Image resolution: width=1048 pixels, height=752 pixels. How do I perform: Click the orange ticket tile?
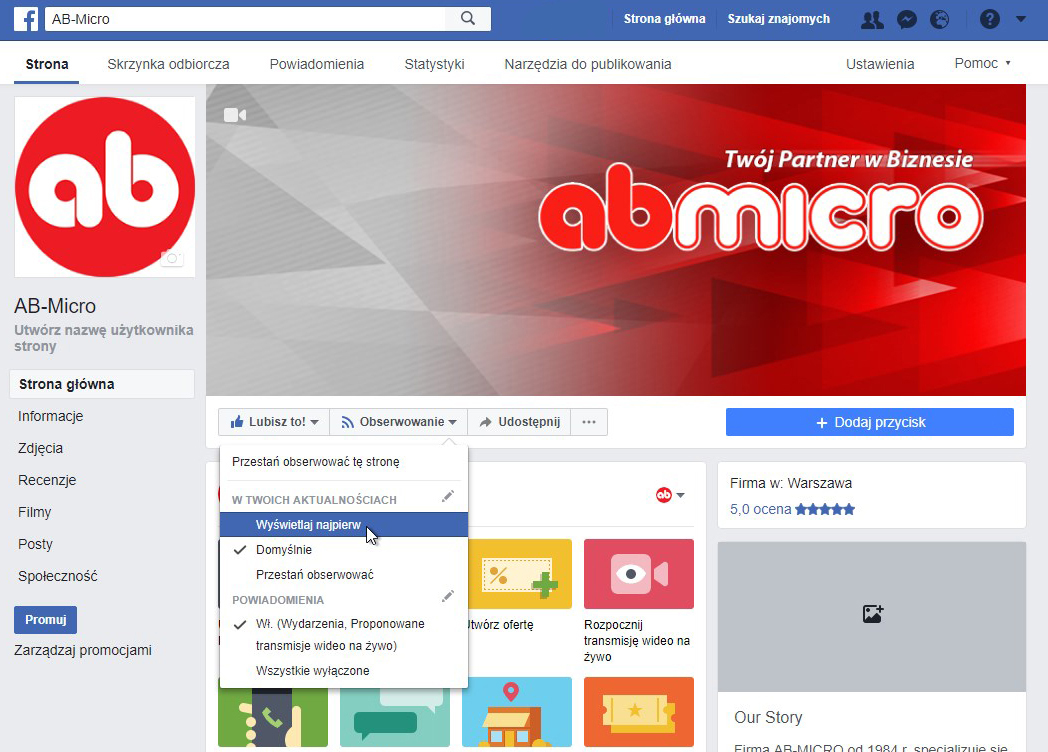tap(639, 712)
